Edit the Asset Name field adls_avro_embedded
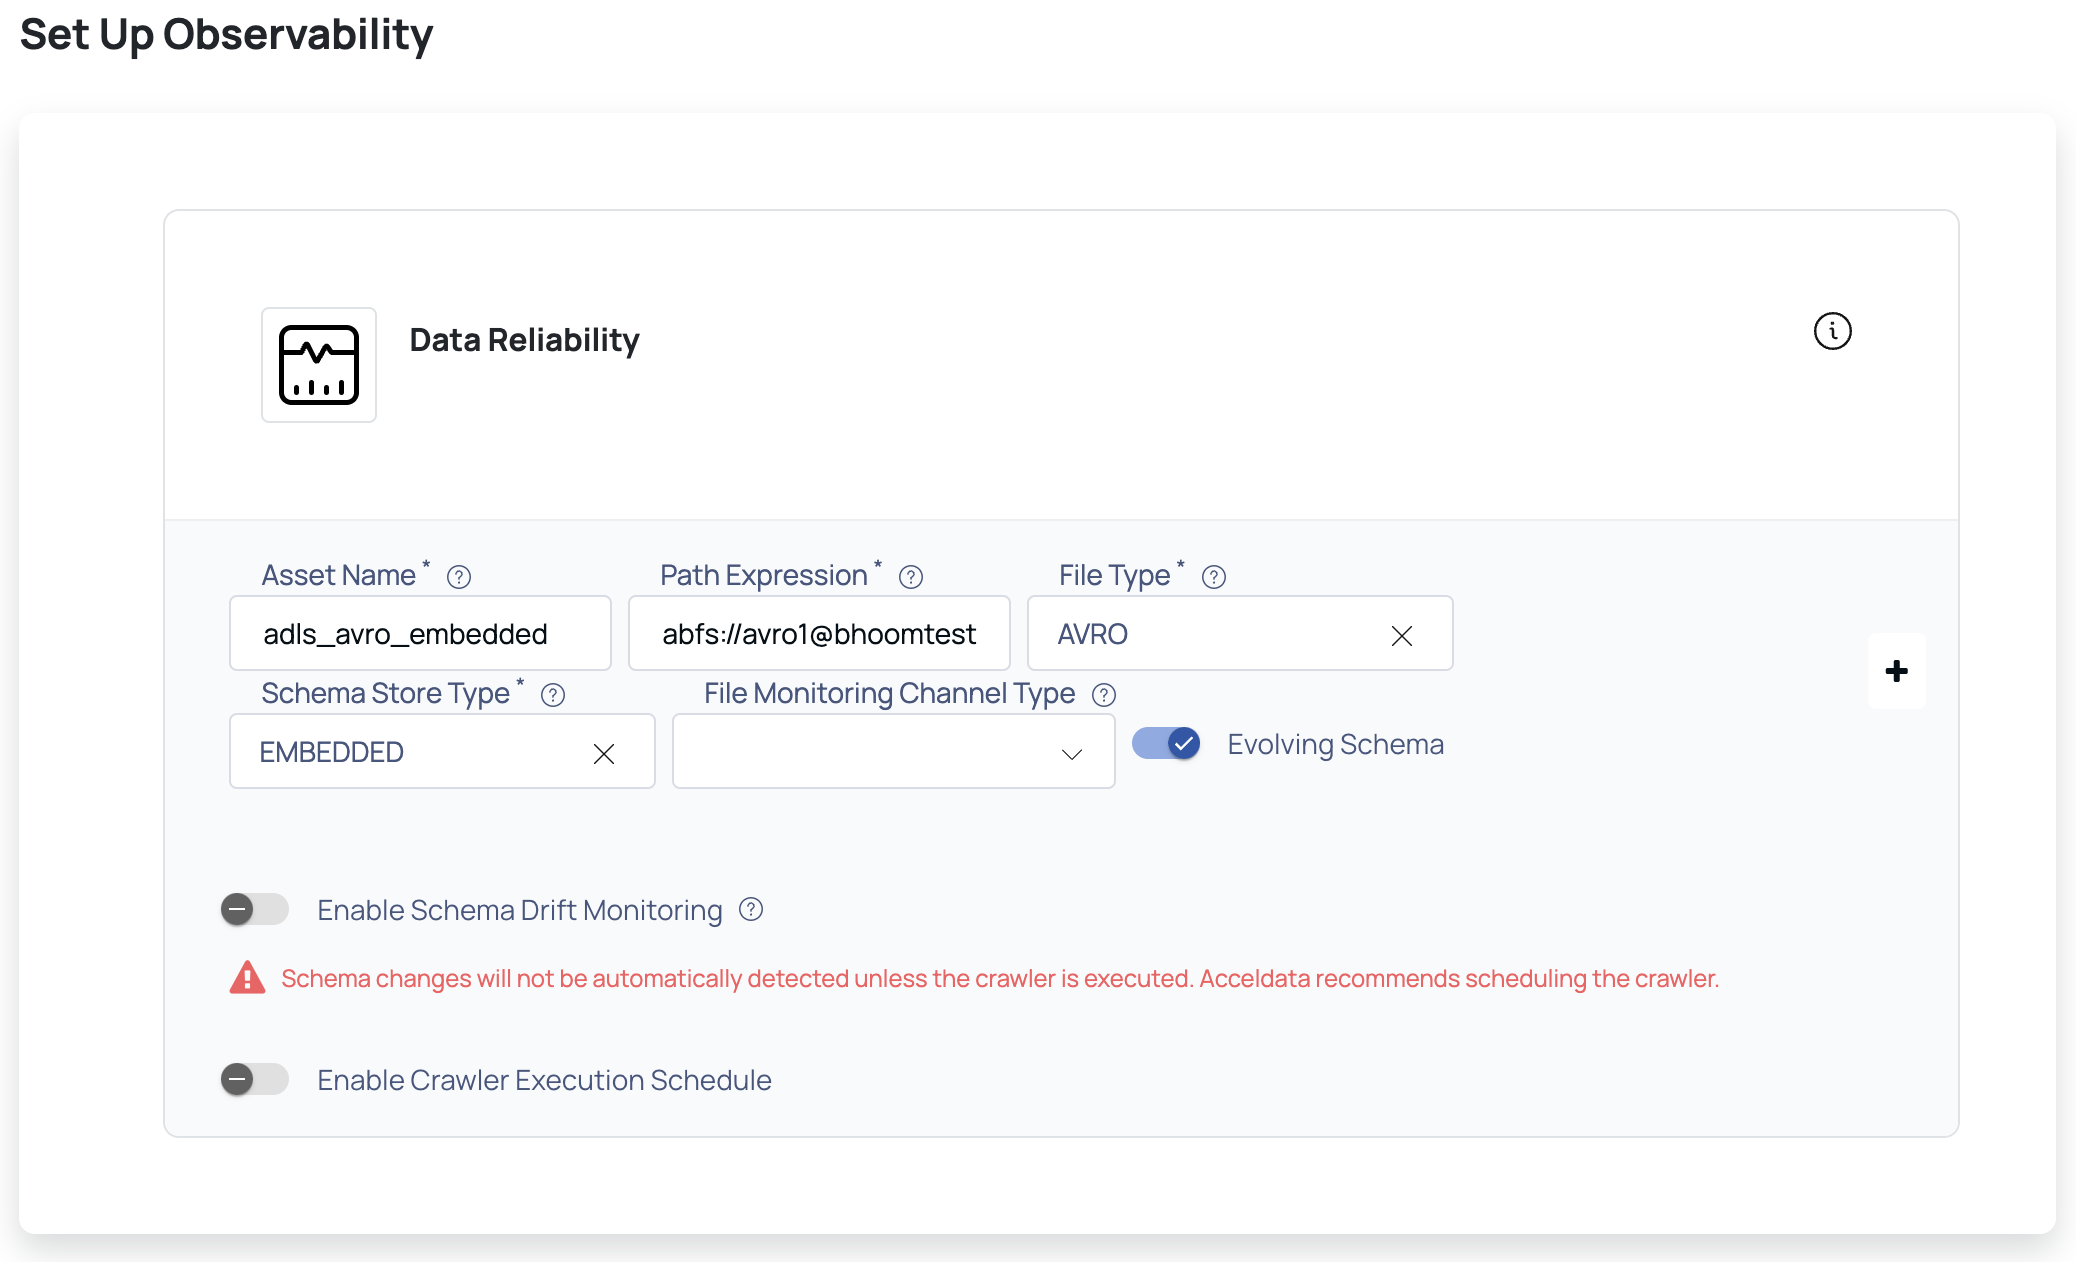This screenshot has width=2076, height=1262. pos(420,634)
